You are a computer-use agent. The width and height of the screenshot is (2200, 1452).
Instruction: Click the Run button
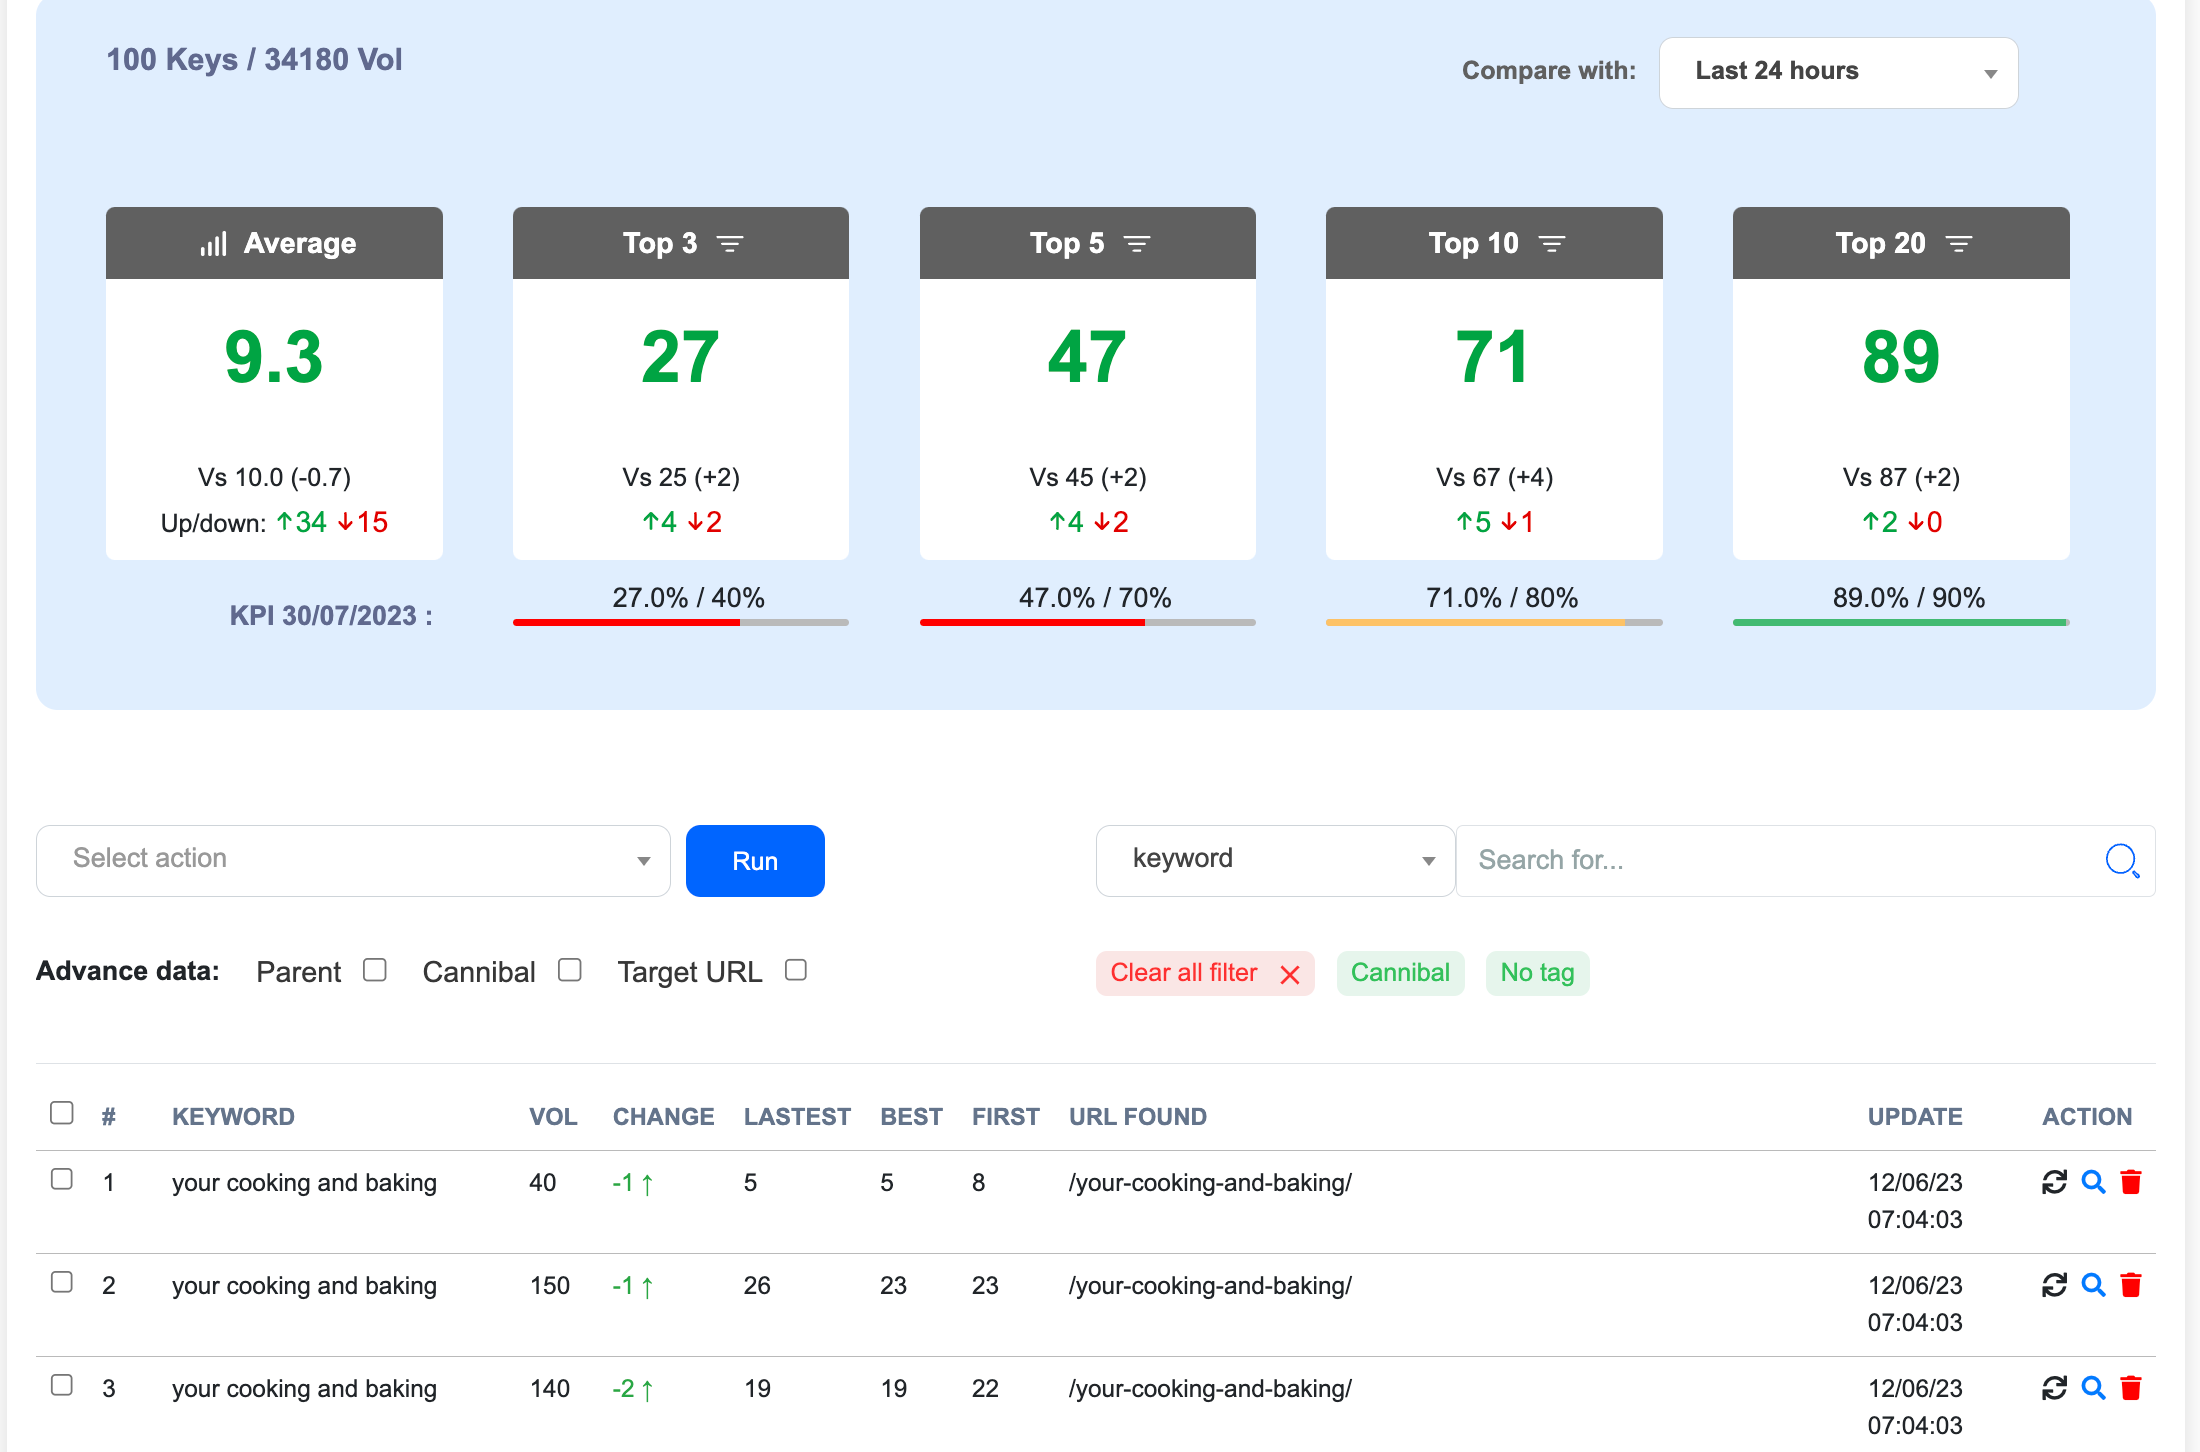point(755,861)
